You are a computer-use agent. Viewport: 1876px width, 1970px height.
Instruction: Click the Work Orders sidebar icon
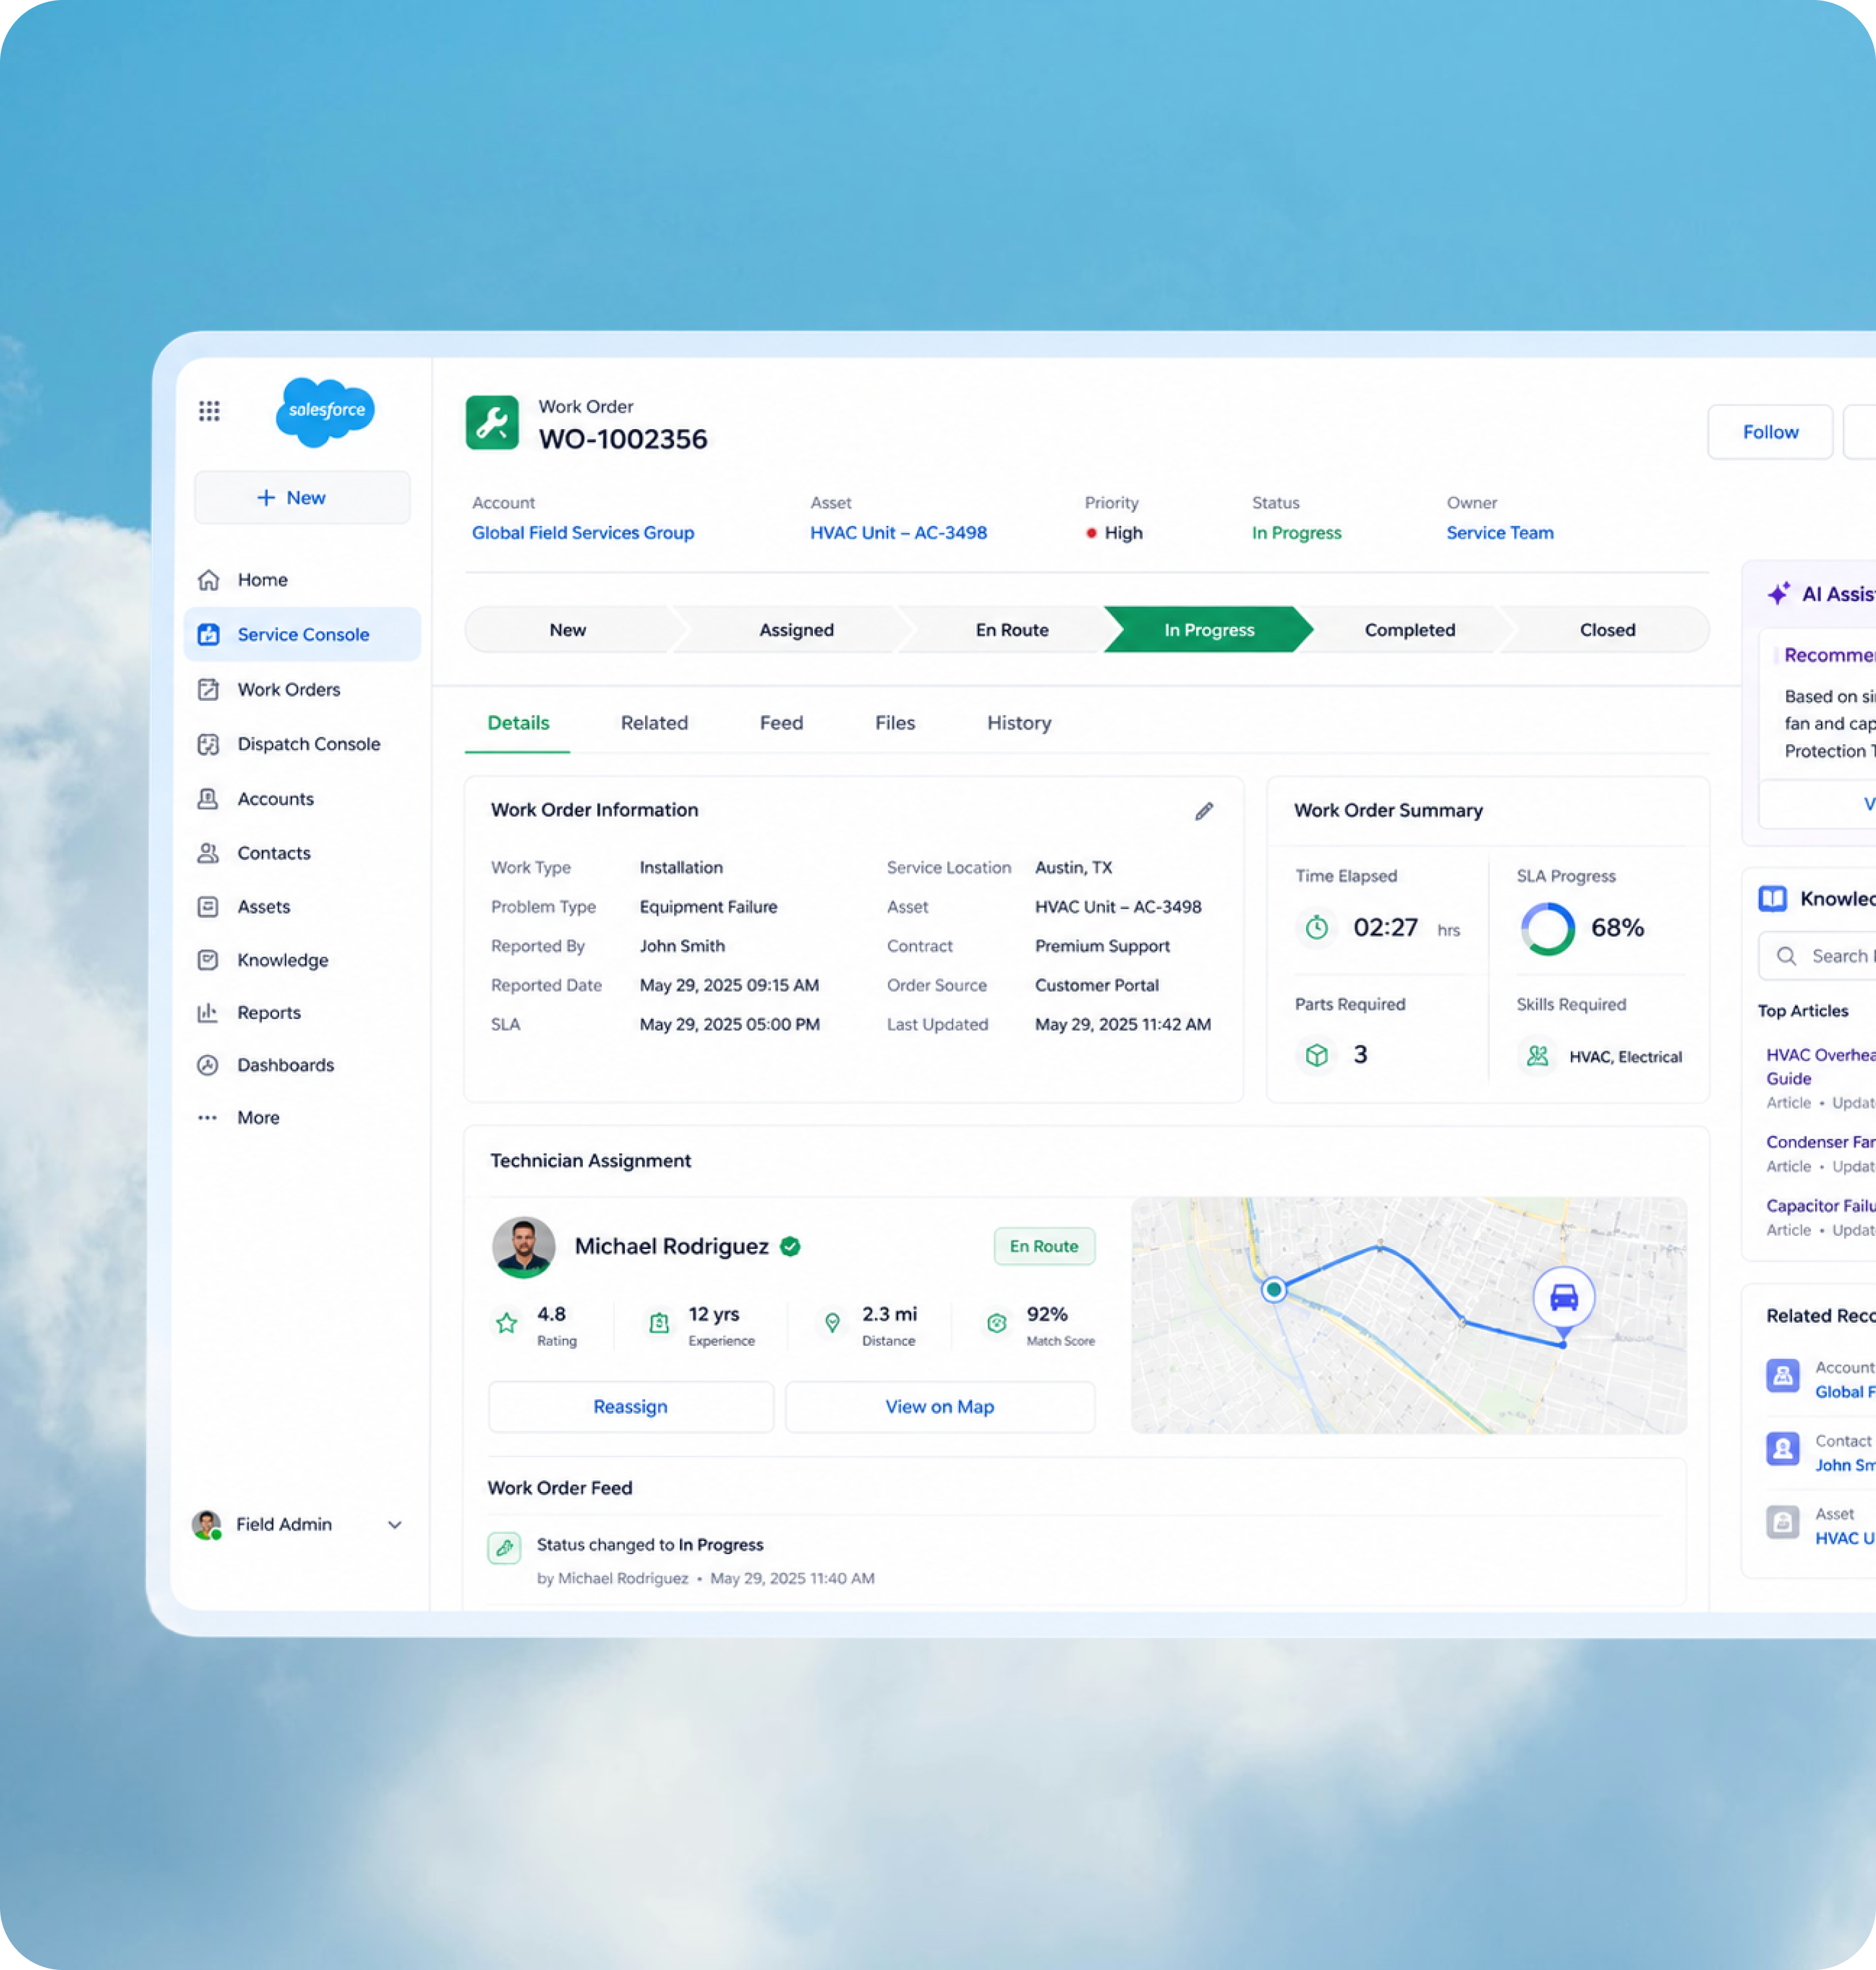tap(208, 689)
